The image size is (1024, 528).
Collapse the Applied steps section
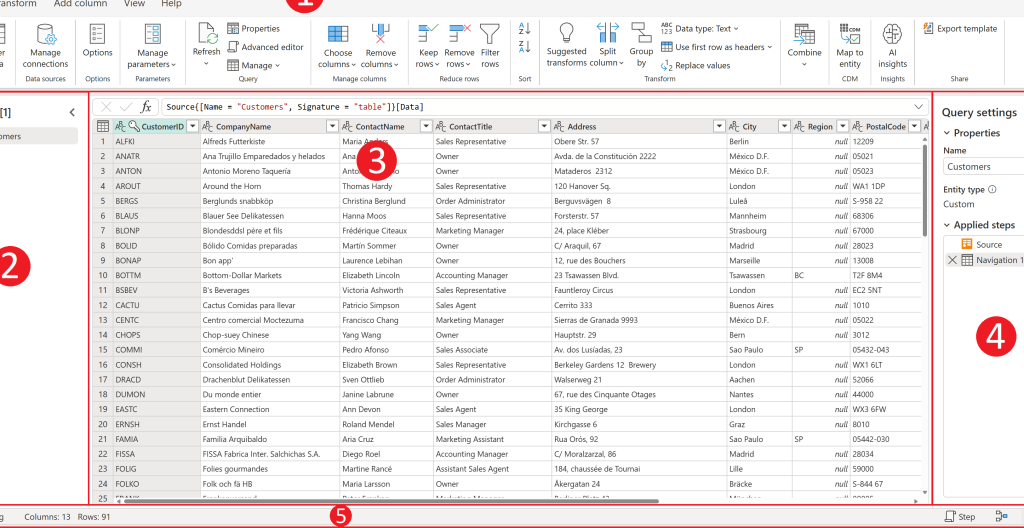pyautogui.click(x=946, y=225)
